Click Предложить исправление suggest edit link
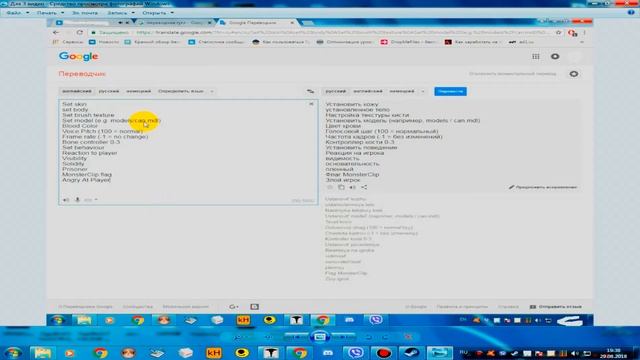This screenshot has width=640, height=360. (543, 187)
